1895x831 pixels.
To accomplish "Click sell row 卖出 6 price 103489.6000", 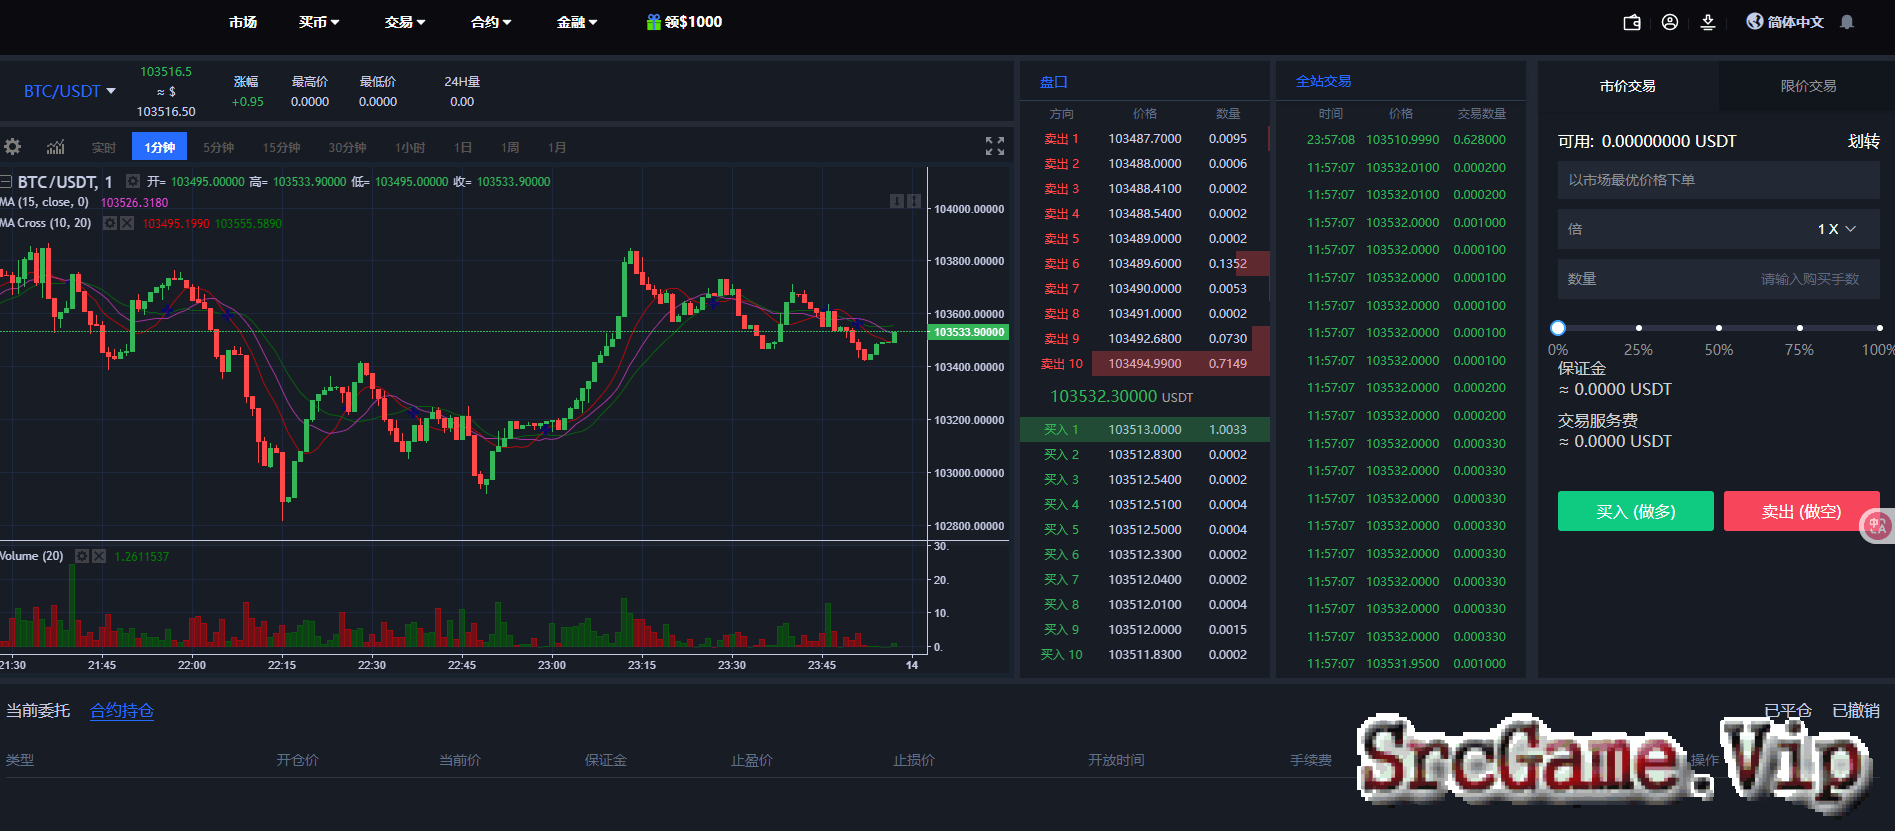I will 1145,264.
